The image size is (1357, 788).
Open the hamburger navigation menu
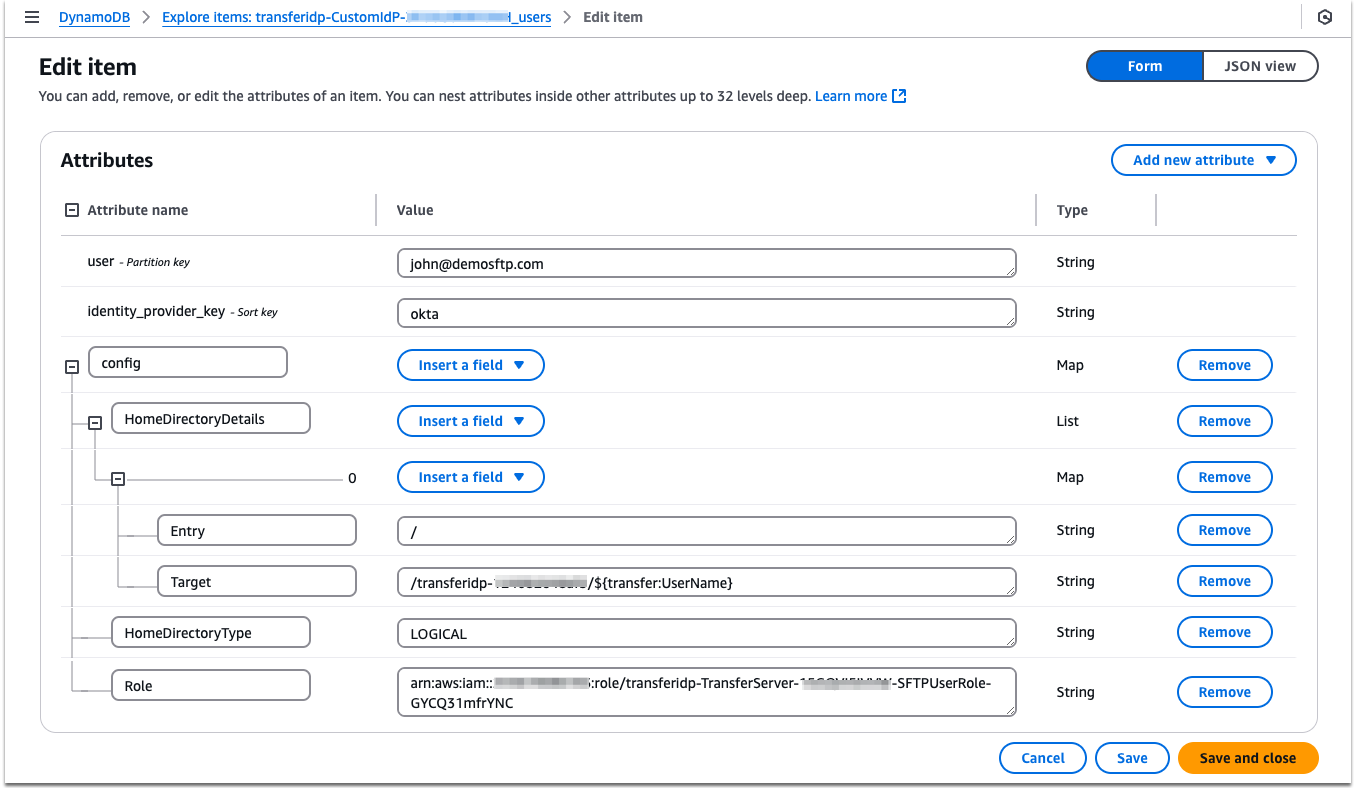point(31,16)
